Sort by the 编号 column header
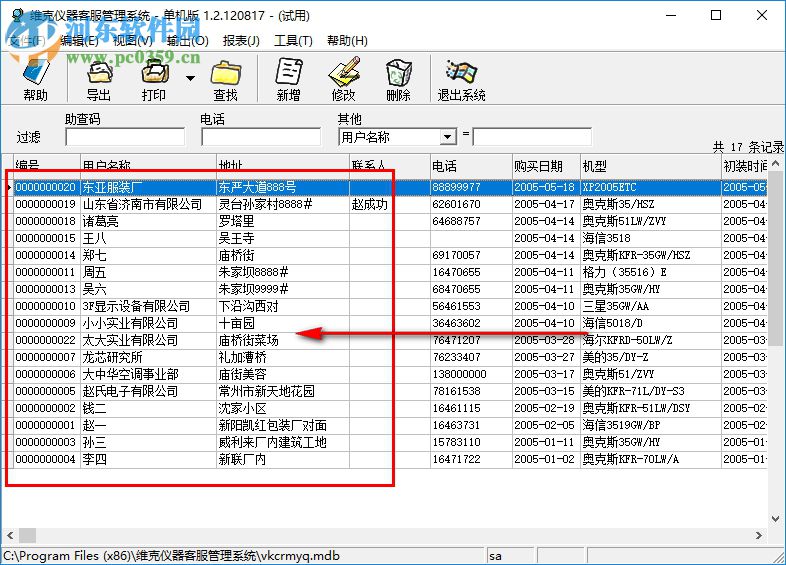 click(47, 166)
